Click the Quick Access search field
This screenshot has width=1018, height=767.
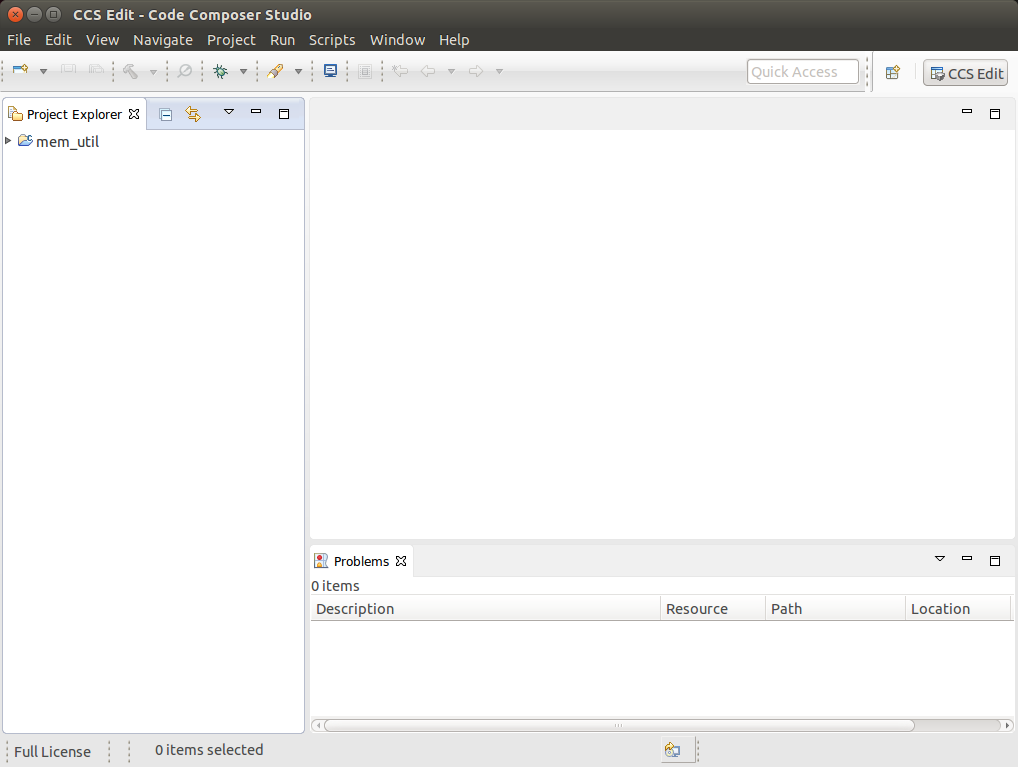pos(802,72)
